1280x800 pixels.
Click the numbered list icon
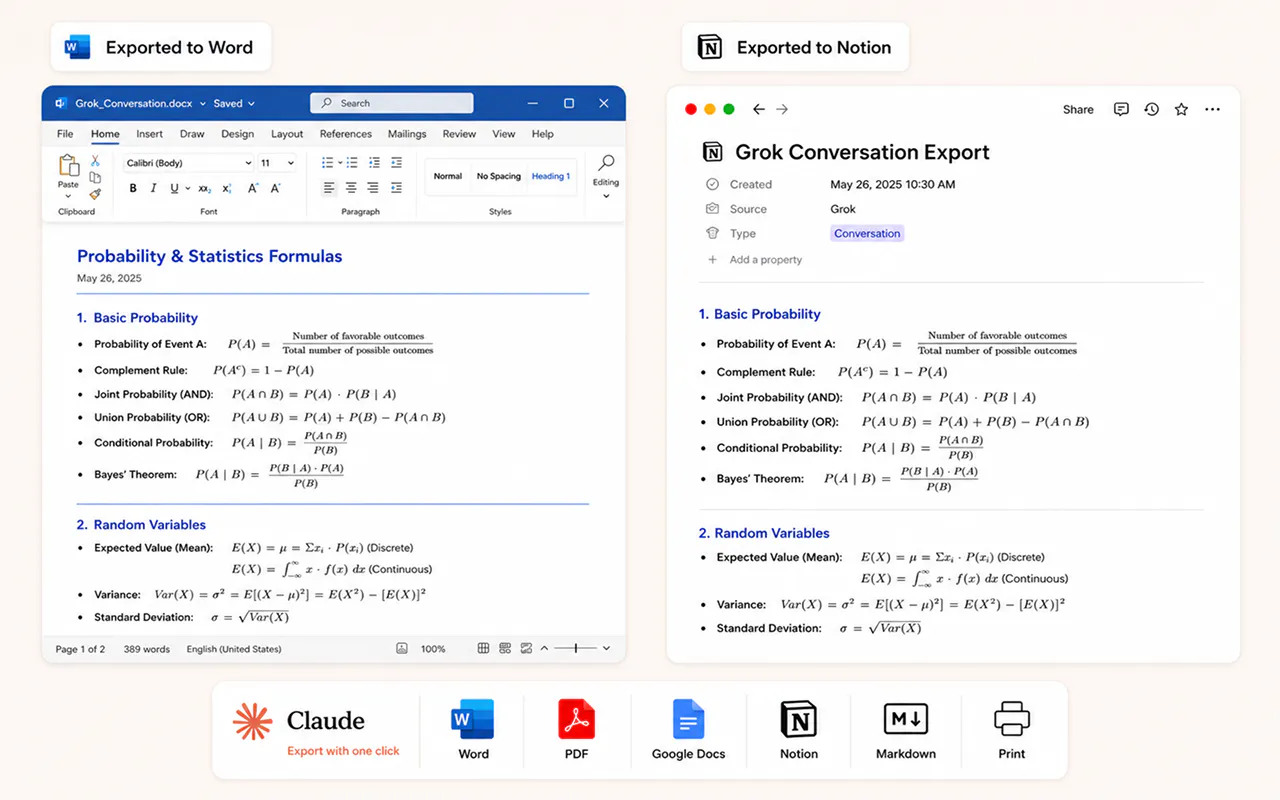352,162
